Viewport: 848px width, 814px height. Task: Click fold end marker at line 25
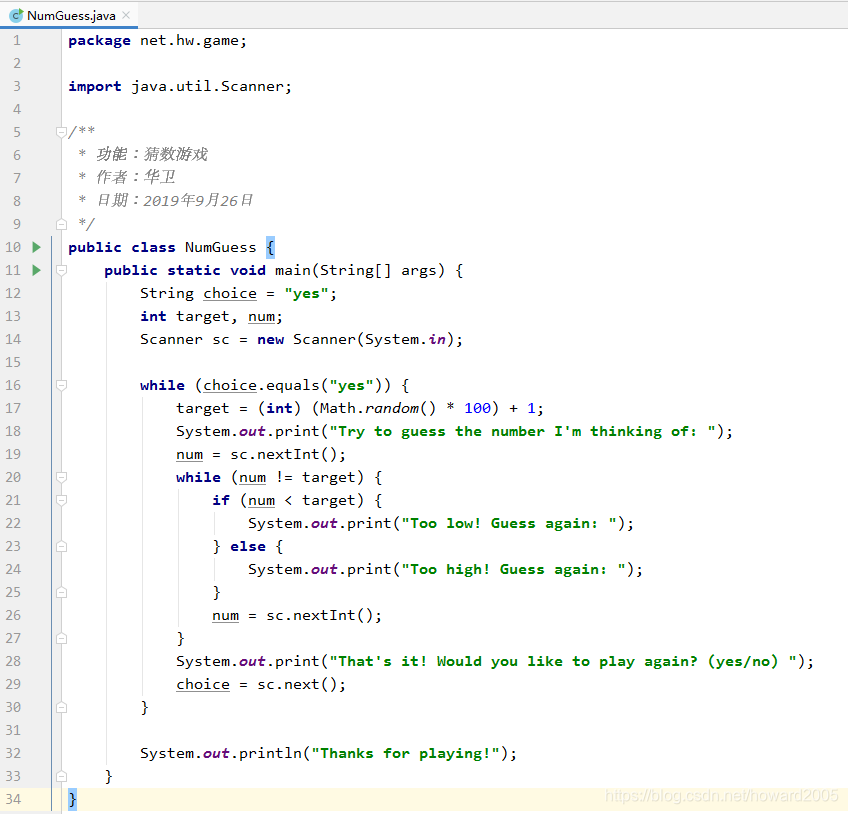coord(61,592)
